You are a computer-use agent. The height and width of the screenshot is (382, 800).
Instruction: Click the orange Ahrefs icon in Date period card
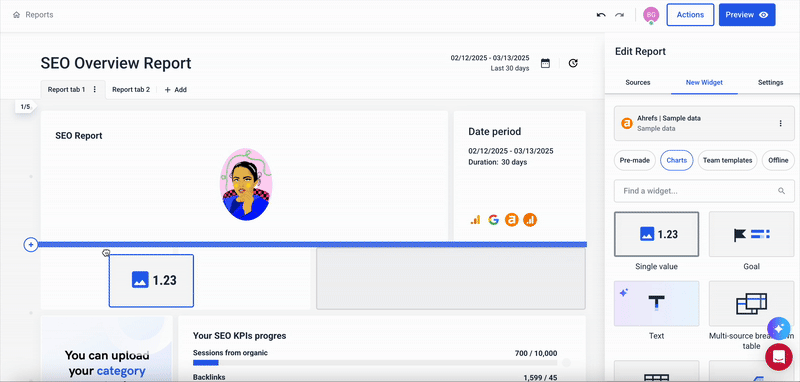pyautogui.click(x=512, y=220)
